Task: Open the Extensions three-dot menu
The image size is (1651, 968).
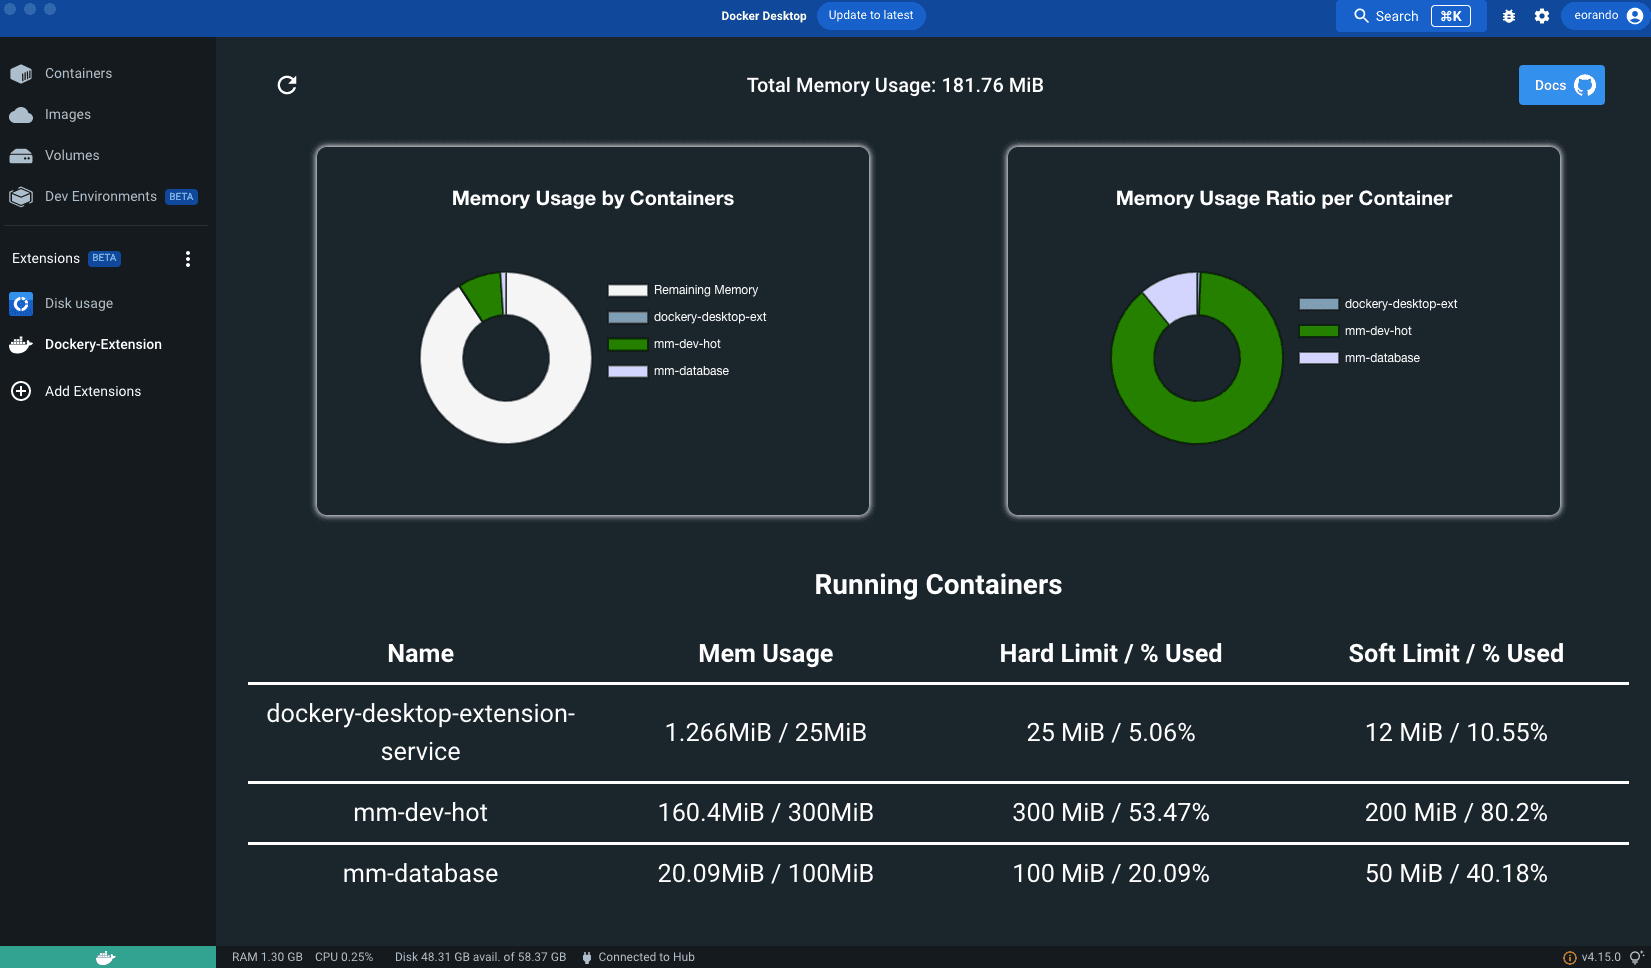Action: pyautogui.click(x=188, y=259)
